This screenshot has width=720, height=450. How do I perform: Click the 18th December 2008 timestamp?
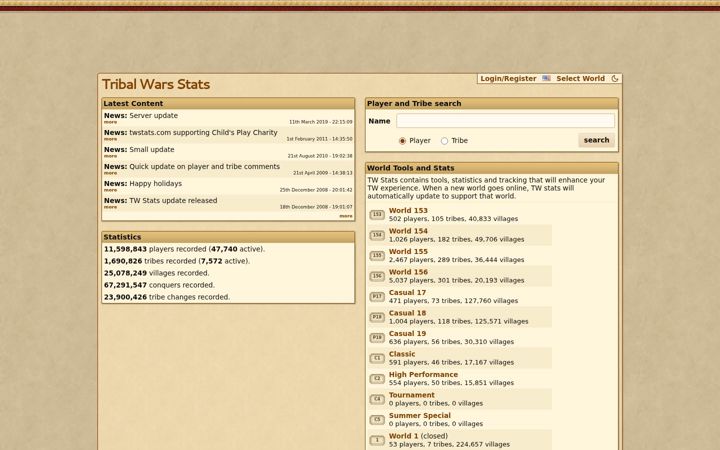pos(316,207)
